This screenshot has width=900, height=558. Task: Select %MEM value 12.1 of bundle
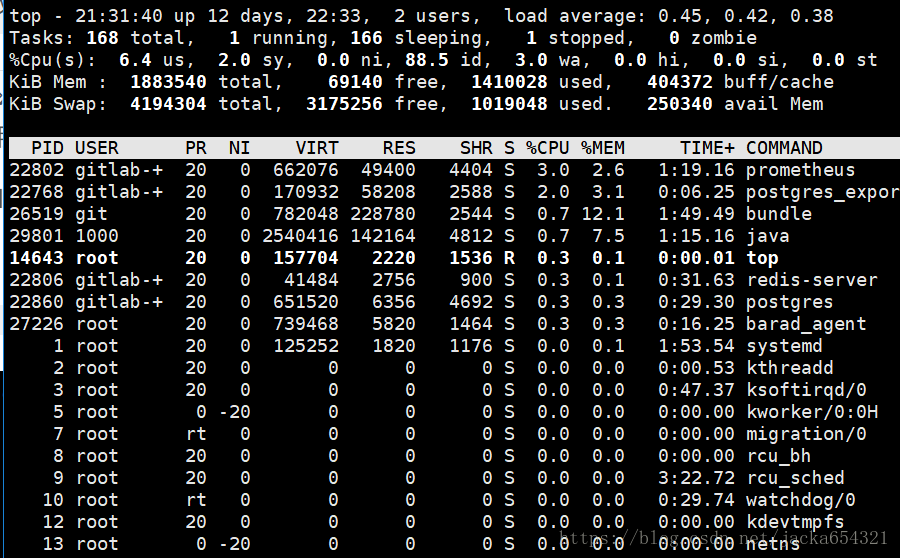point(603,214)
